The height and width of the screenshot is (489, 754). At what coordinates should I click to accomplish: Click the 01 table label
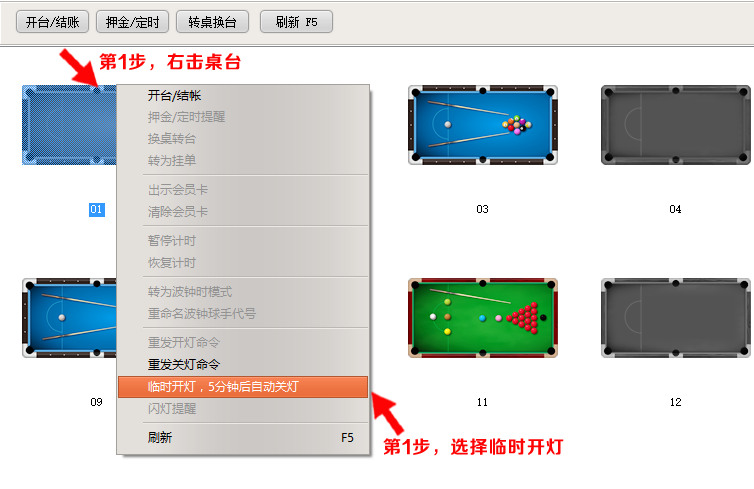click(x=97, y=209)
